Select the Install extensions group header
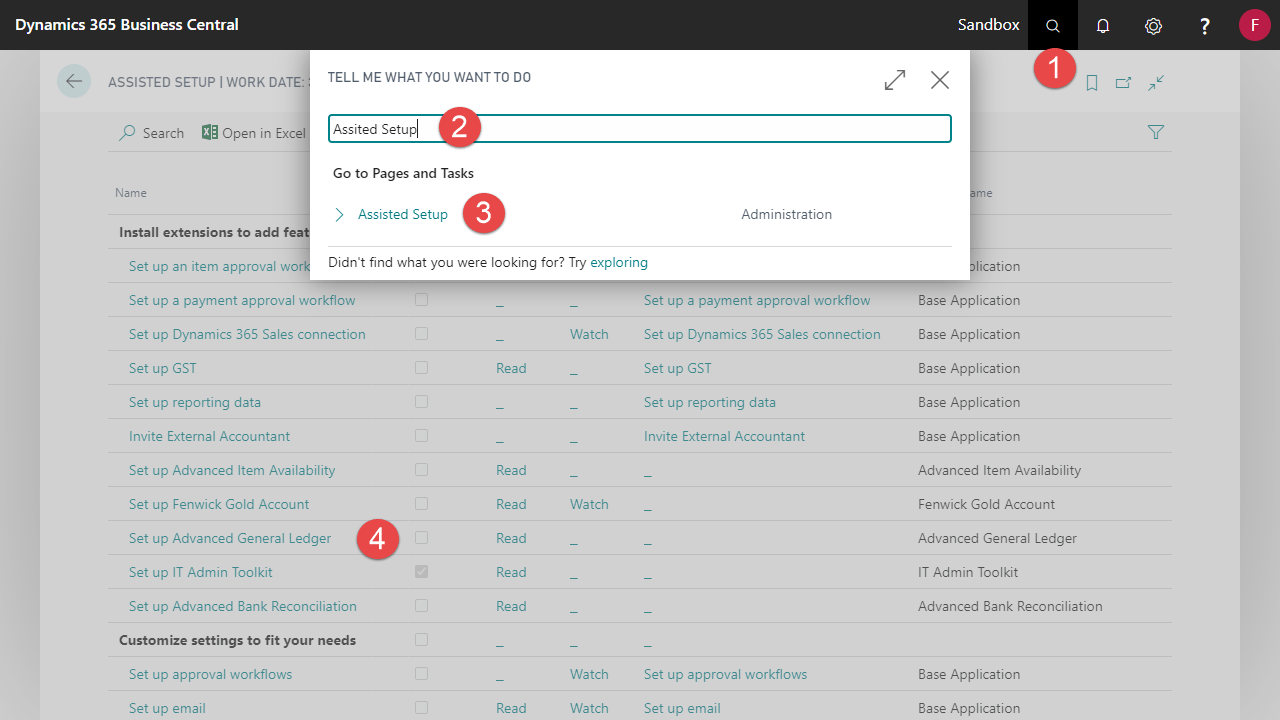 pyautogui.click(x=214, y=232)
